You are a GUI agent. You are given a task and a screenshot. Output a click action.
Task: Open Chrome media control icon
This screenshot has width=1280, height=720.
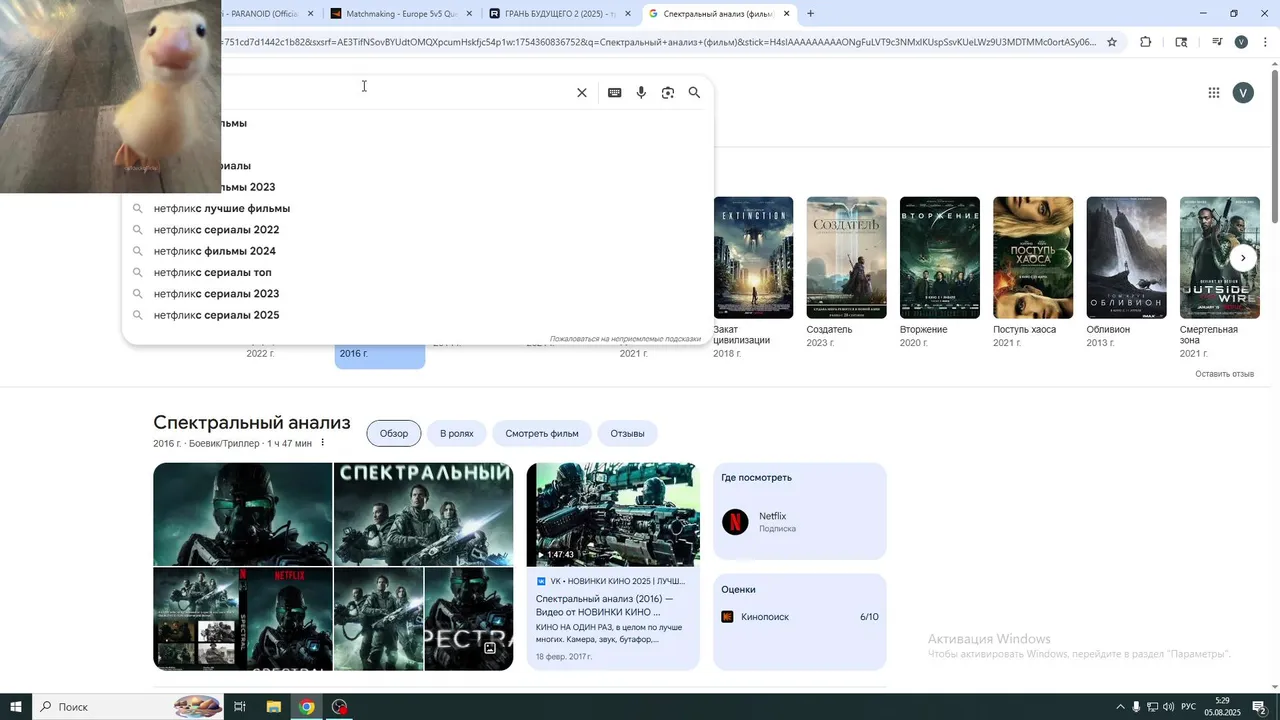[1217, 42]
